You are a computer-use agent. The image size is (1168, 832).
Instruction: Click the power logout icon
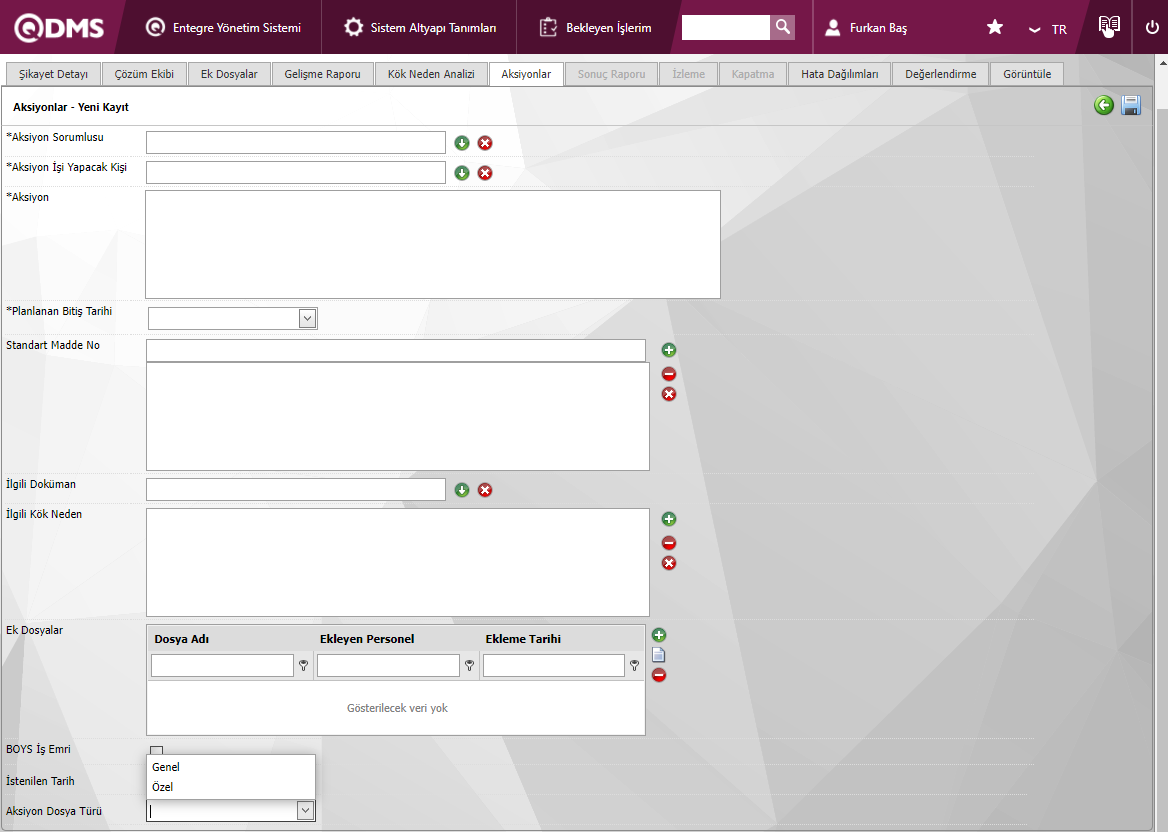click(x=1152, y=28)
